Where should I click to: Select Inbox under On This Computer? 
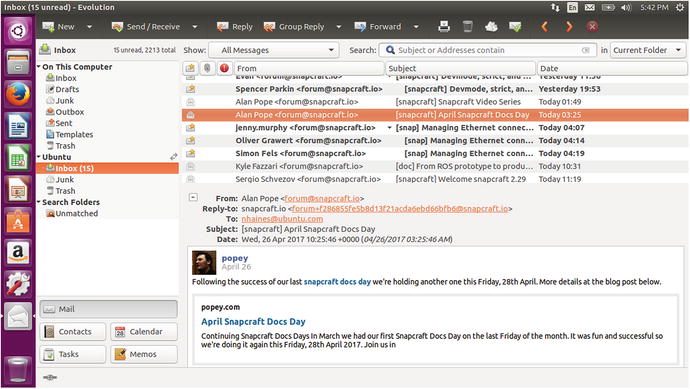pos(61,78)
